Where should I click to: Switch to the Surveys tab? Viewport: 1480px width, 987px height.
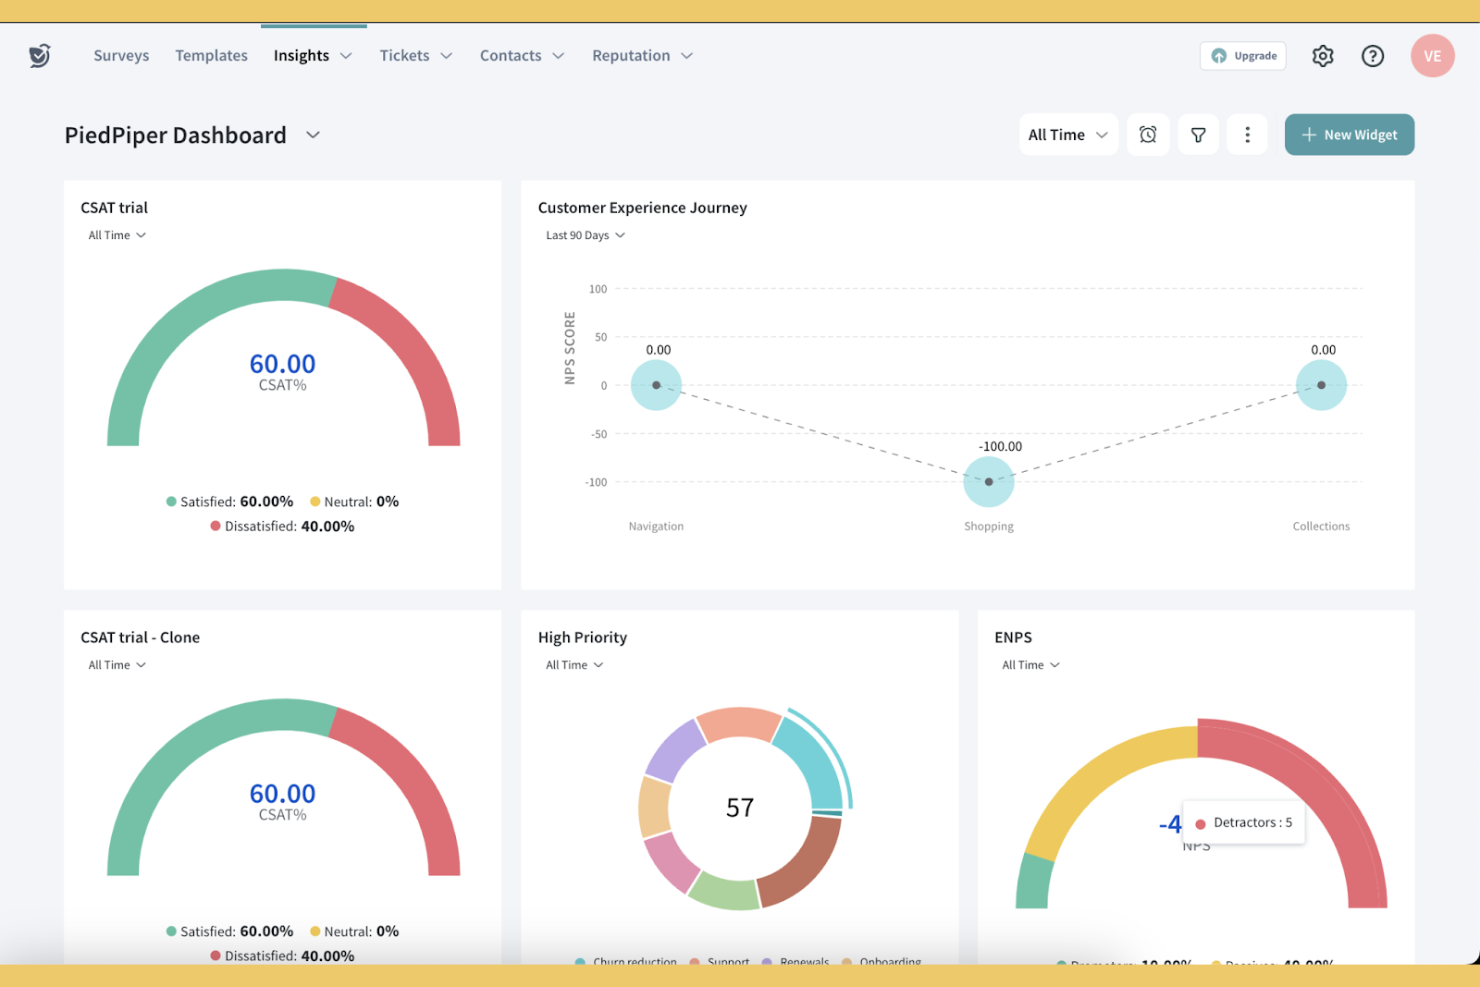121,55
